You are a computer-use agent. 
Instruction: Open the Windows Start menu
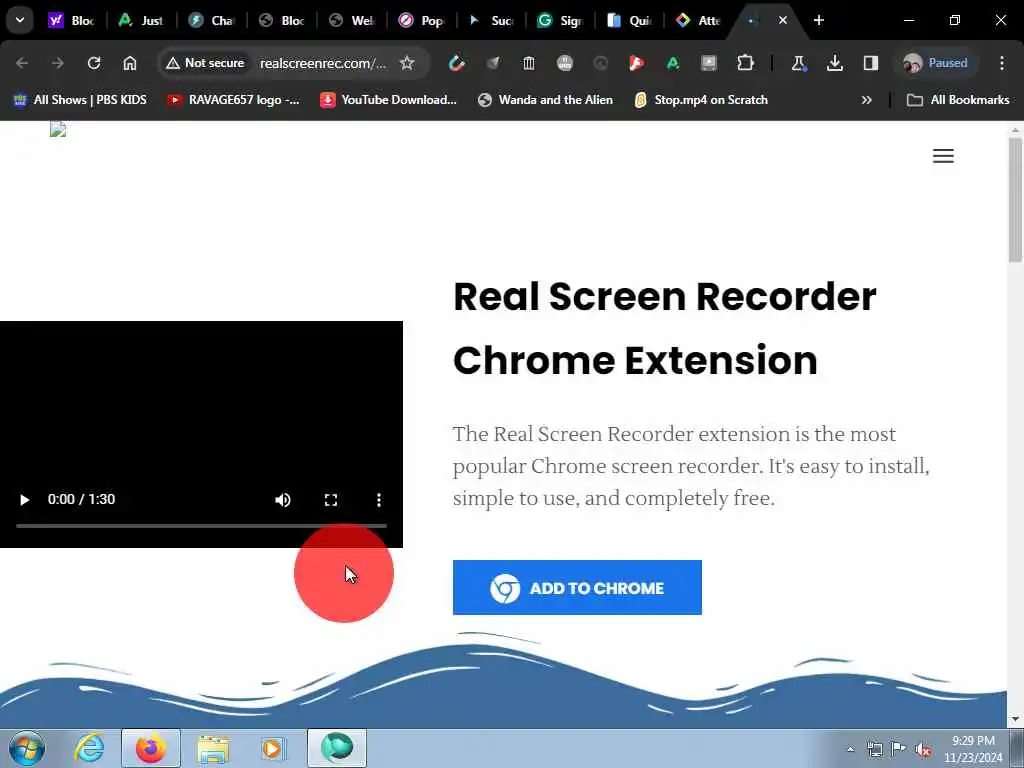point(27,748)
